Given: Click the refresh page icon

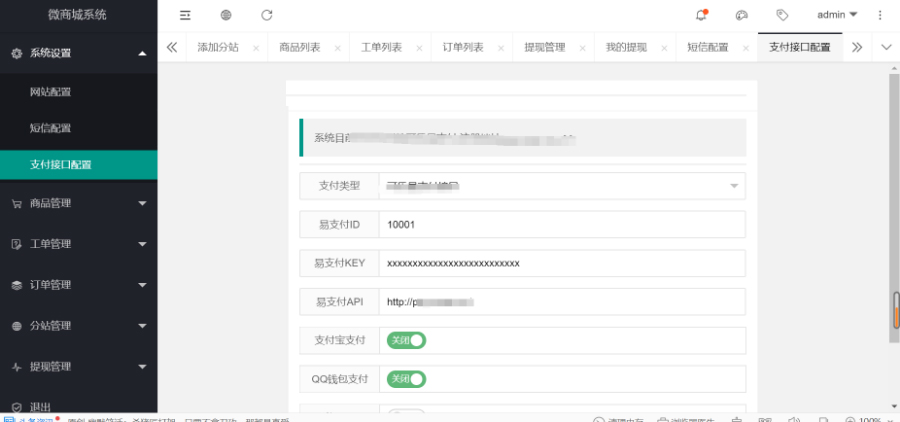Looking at the screenshot, I should [266, 16].
